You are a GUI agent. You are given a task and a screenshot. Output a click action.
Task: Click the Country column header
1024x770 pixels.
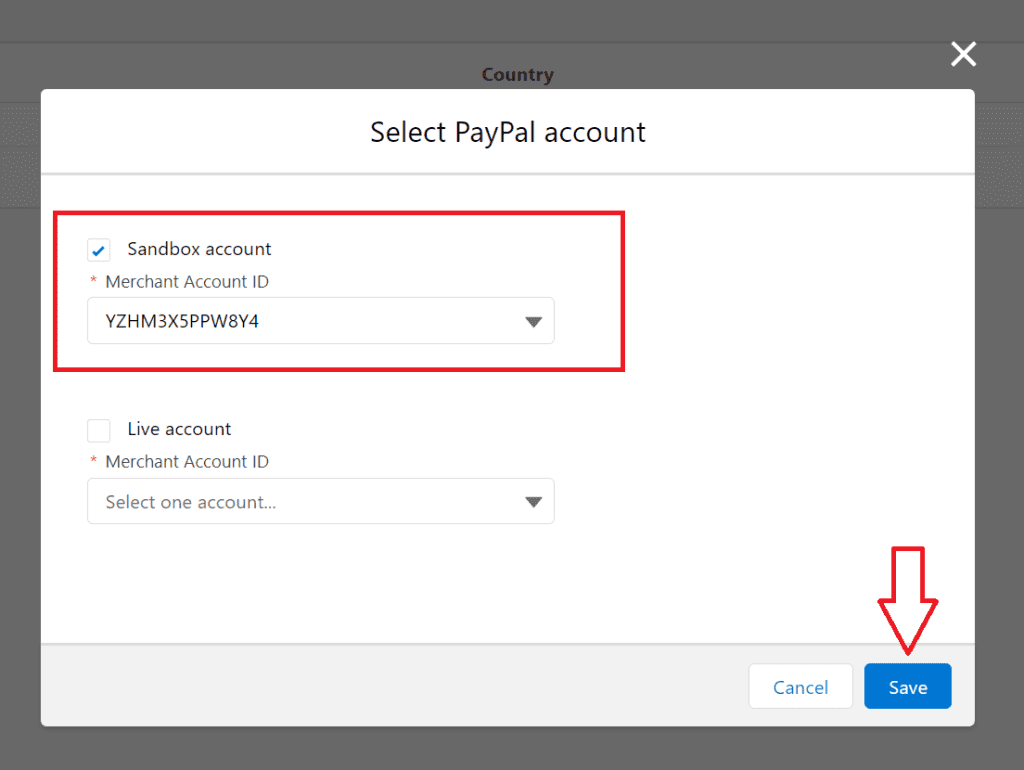pyautogui.click(x=517, y=74)
